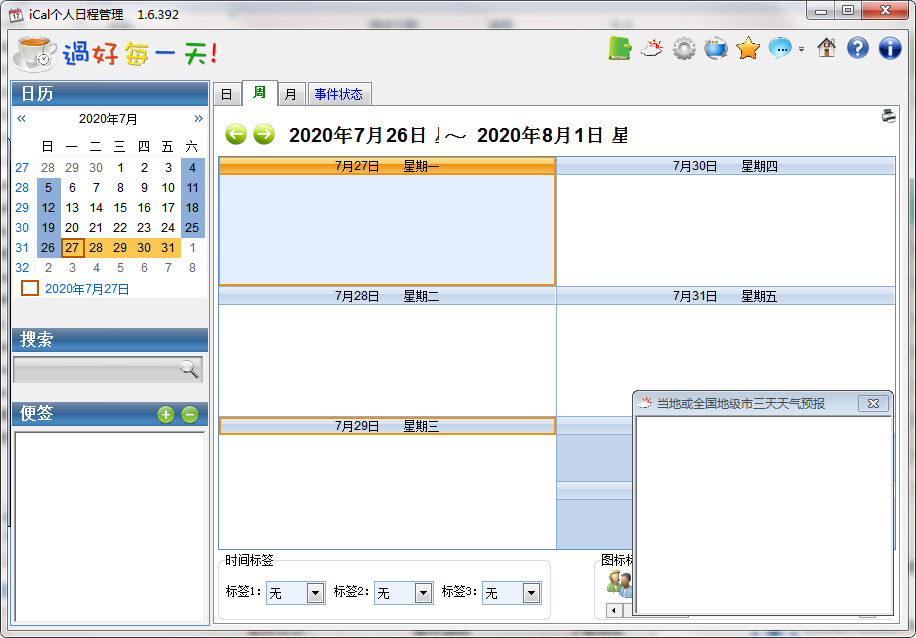Click the empty July 30 day cell
The height and width of the screenshot is (638, 916).
point(726,230)
